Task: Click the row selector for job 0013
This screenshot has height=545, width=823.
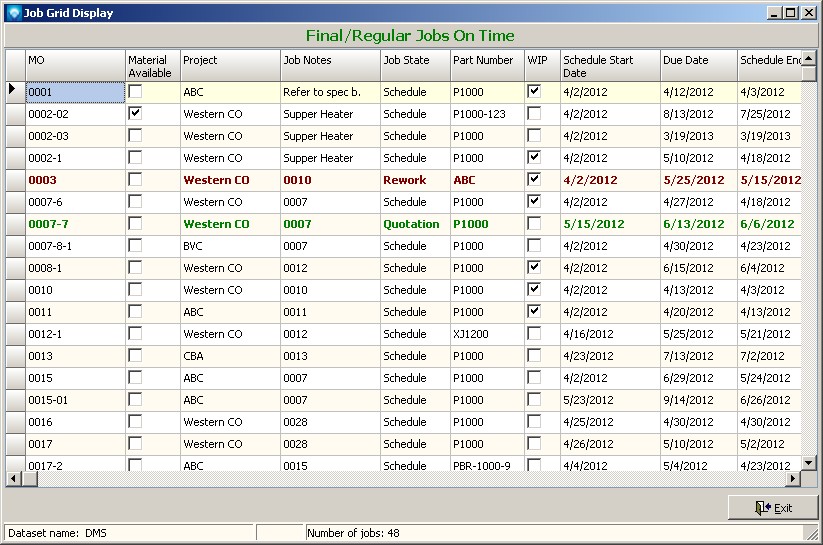Action: tap(14, 356)
